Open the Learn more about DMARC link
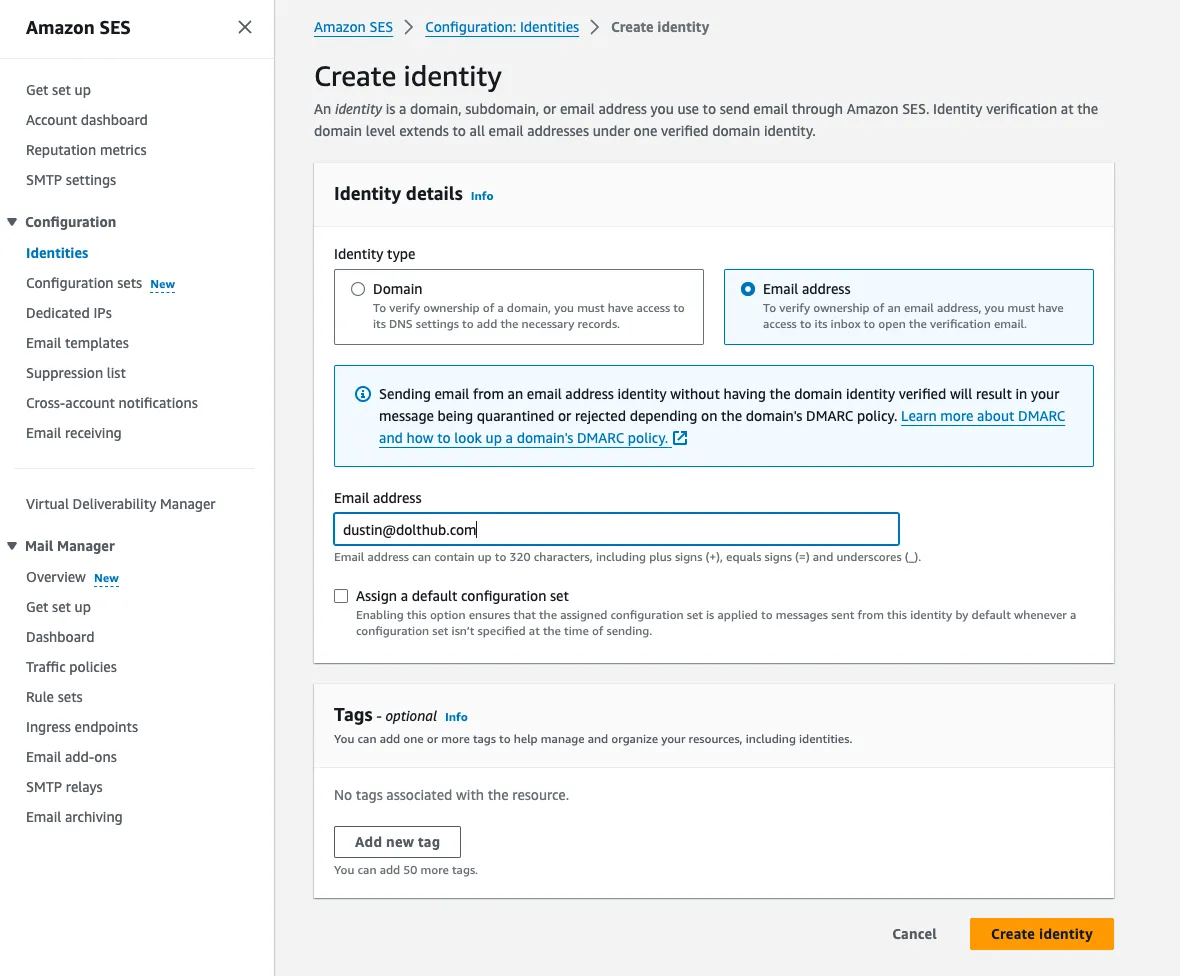 tap(982, 416)
